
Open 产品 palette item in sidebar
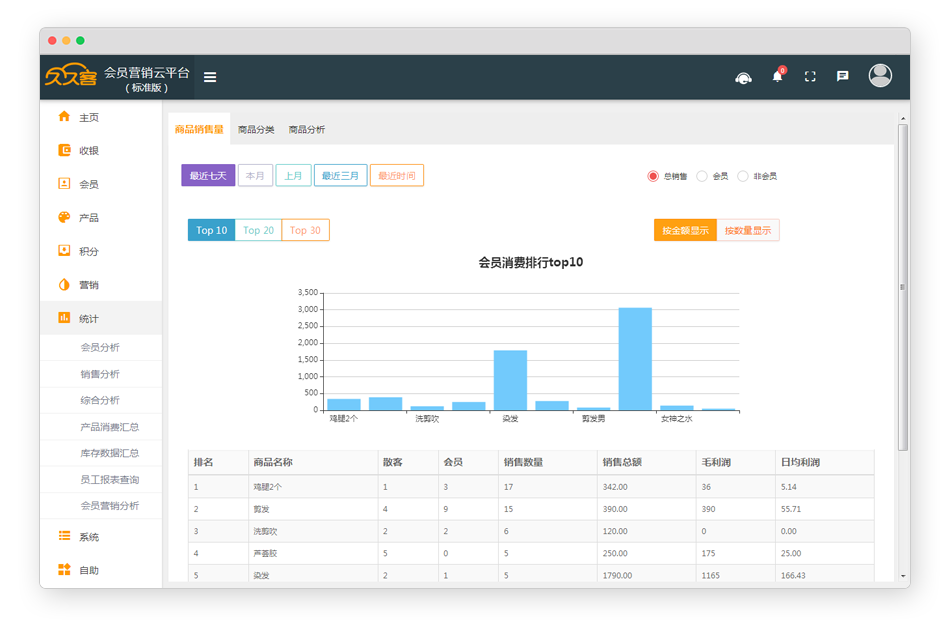[x=89, y=218]
